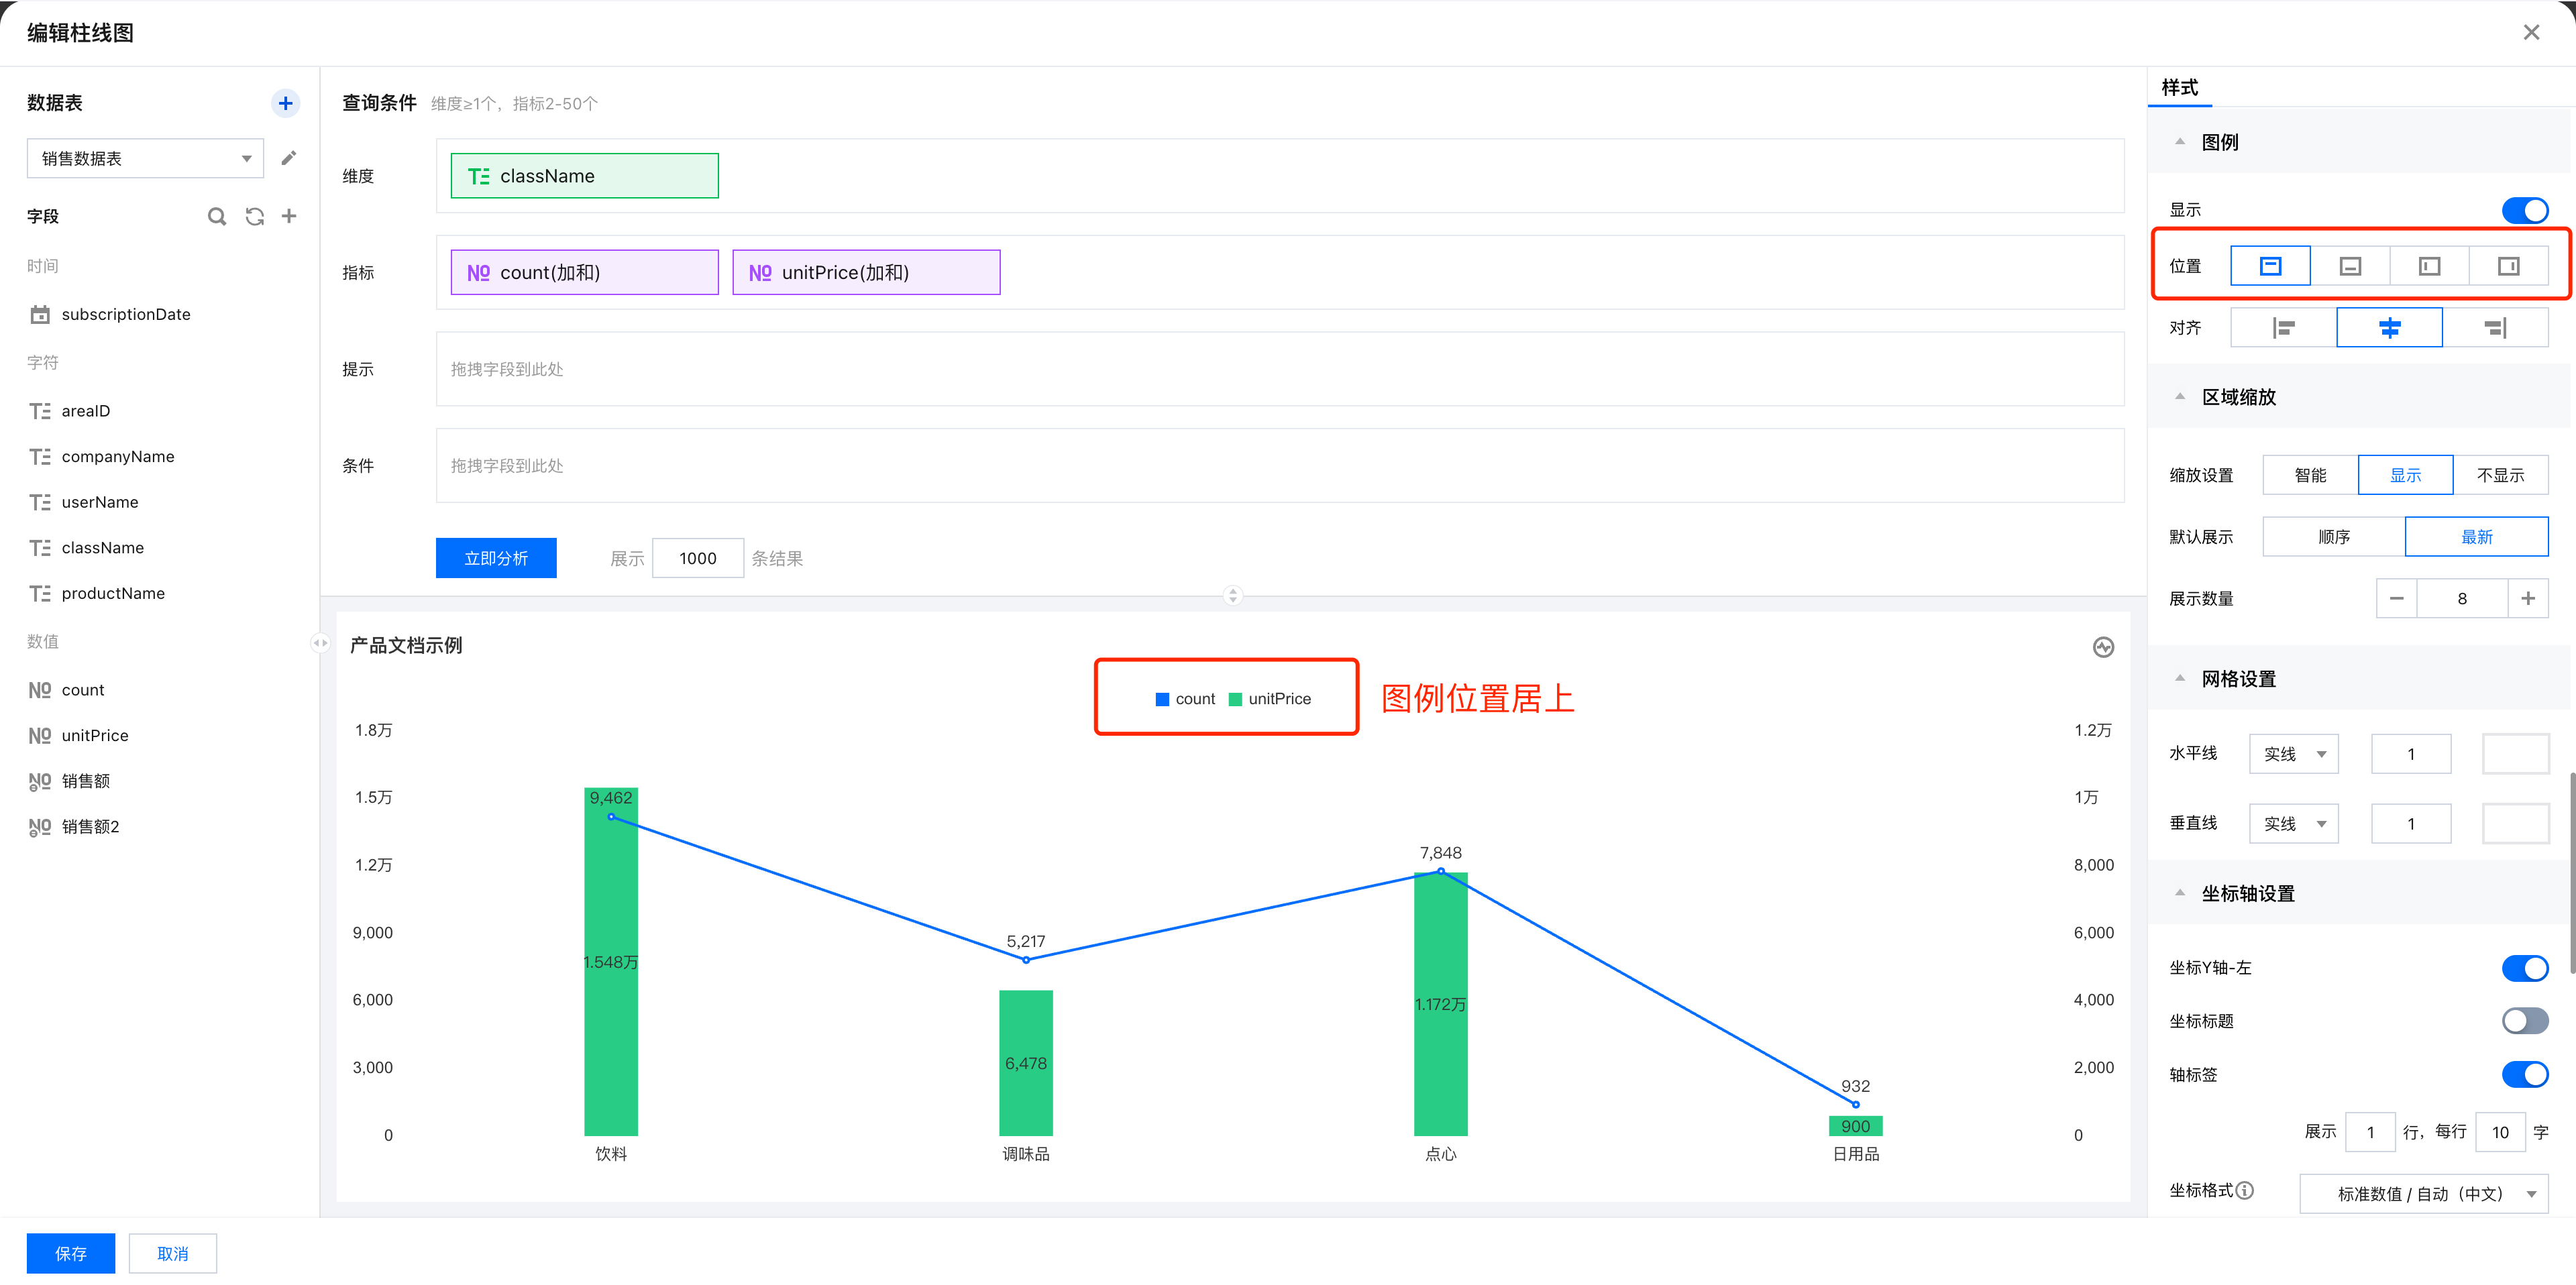Open the 销售数据表 data table dropdown
The image size is (2576, 1285).
point(145,158)
